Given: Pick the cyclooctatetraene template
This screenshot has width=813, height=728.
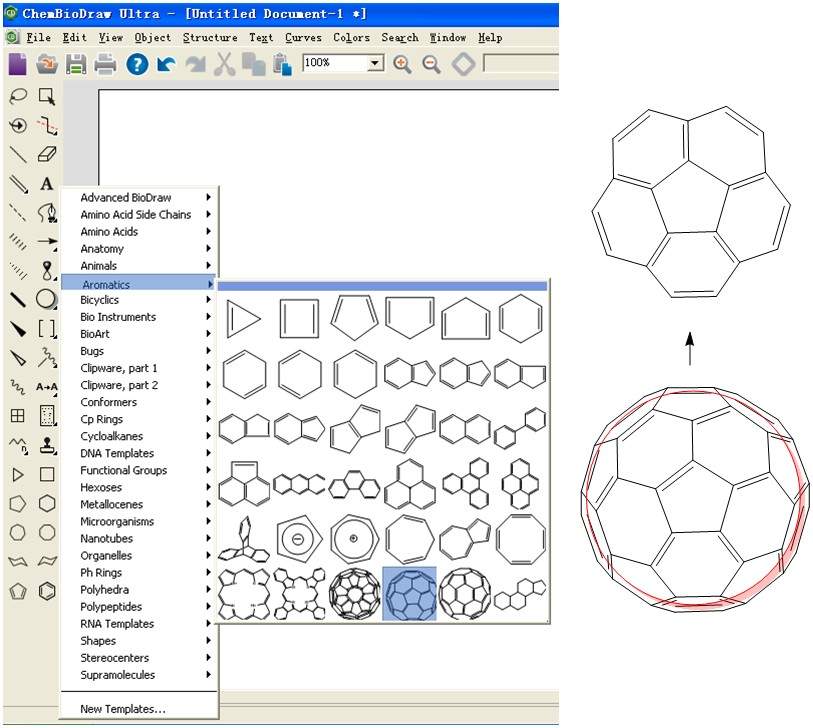Looking at the screenshot, I should [x=521, y=539].
